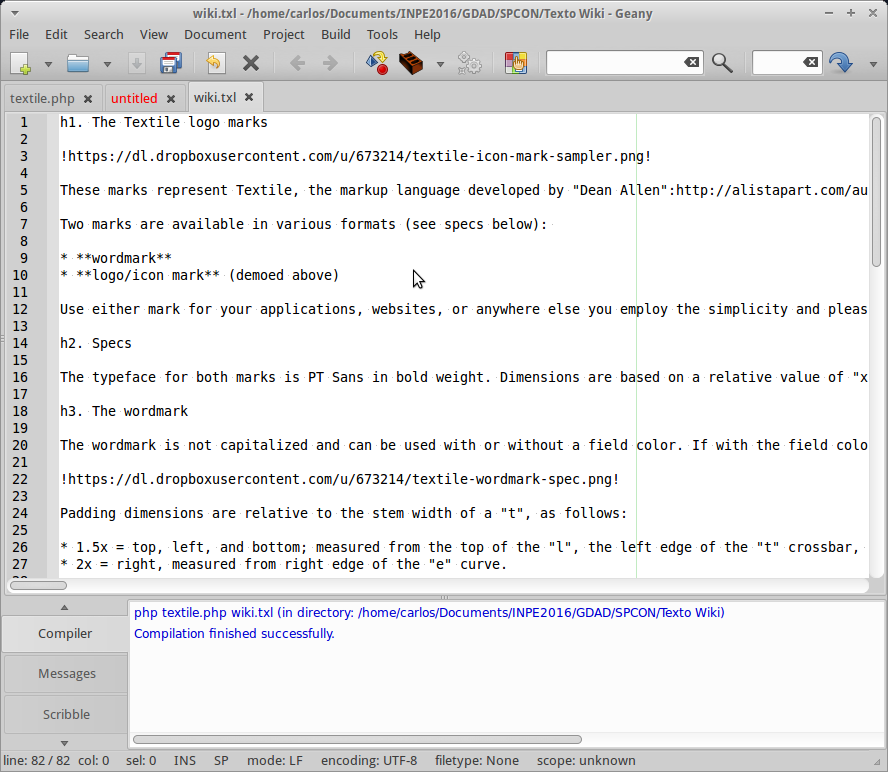Open the Search menu
Viewport: 888px width, 772px height.
(104, 35)
